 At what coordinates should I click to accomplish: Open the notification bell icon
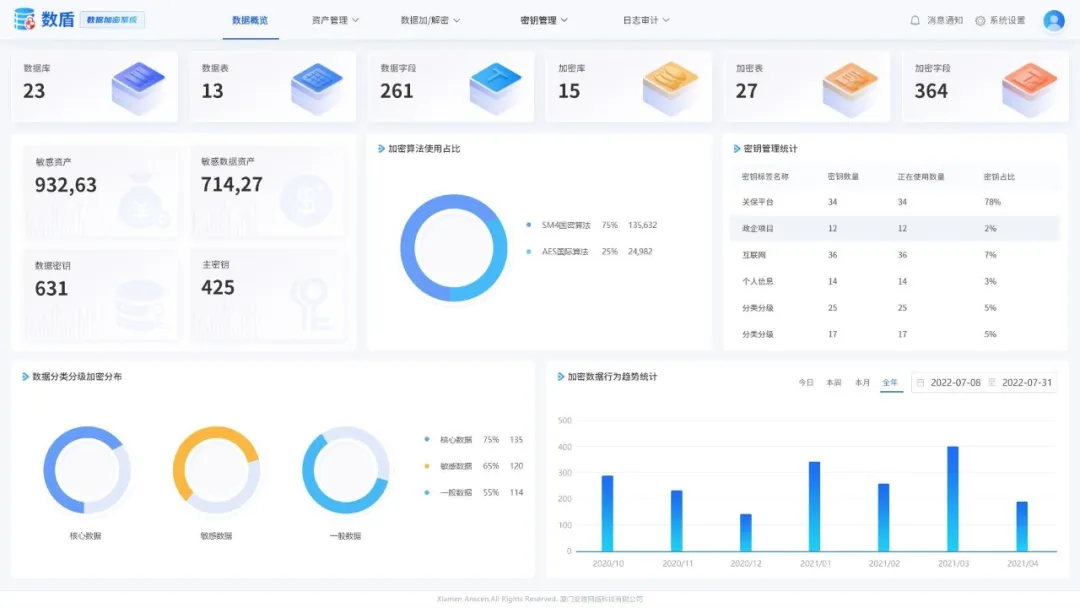point(915,20)
